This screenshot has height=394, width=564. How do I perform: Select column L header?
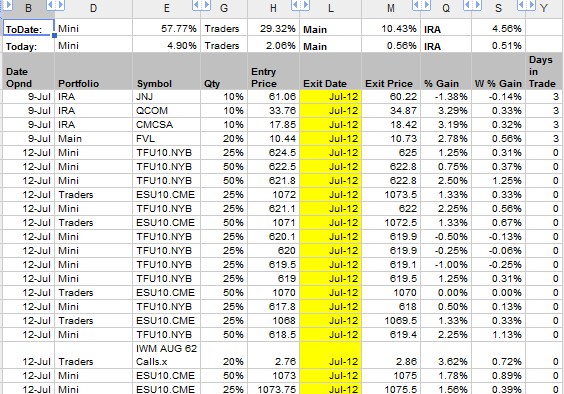(331, 9)
